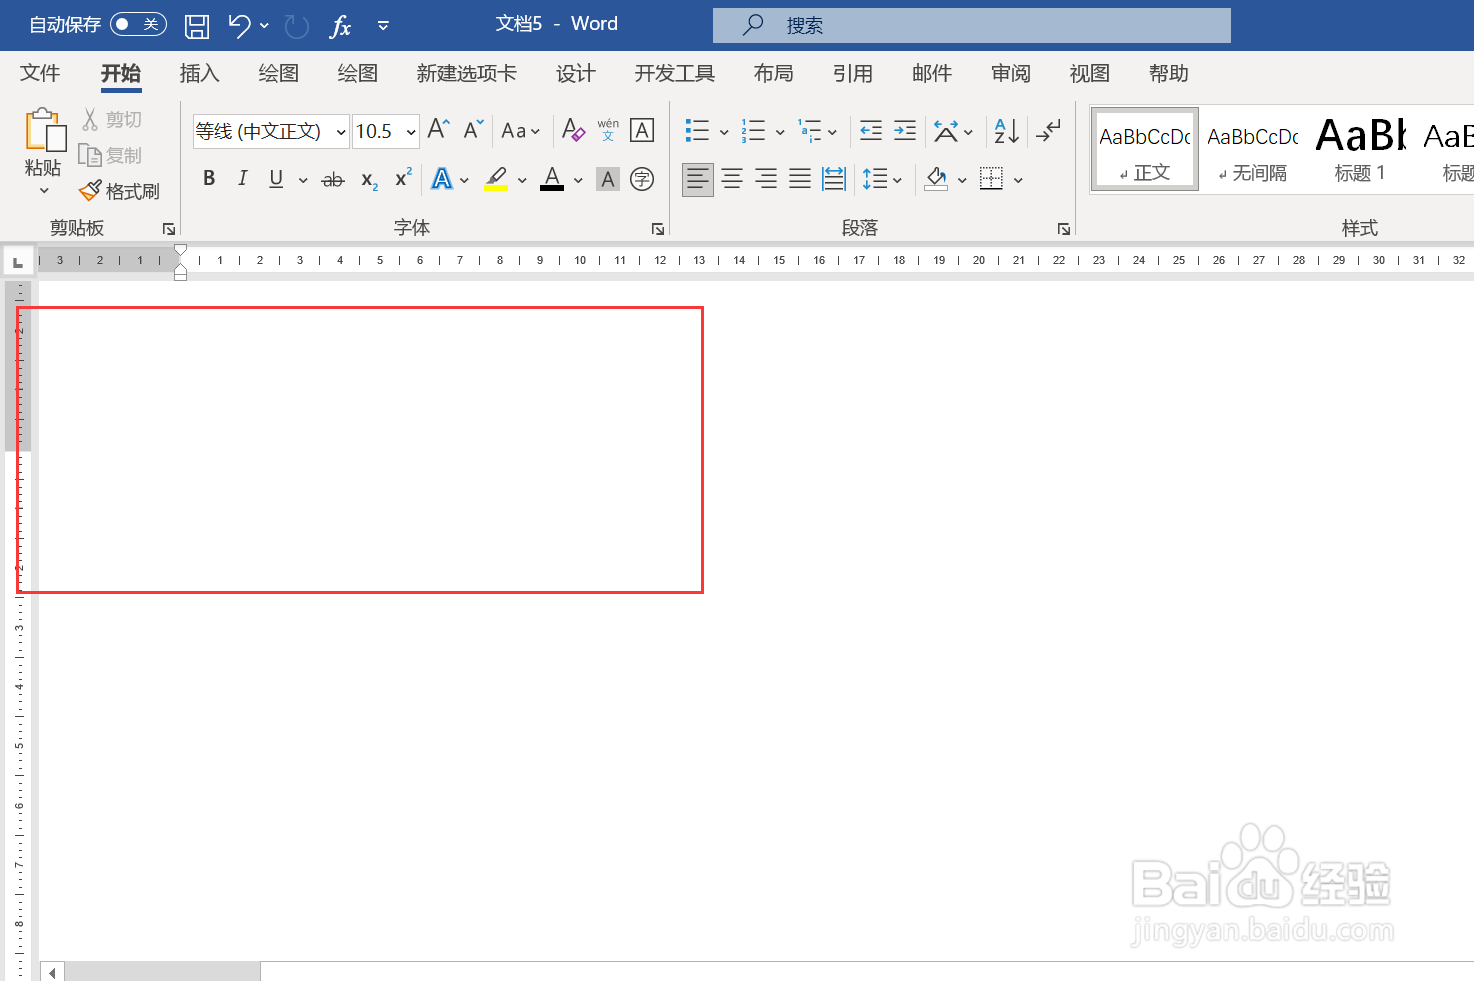The width and height of the screenshot is (1474, 981).
Task: Apply the 标题 1 (Heading 1) style
Action: (x=1360, y=149)
